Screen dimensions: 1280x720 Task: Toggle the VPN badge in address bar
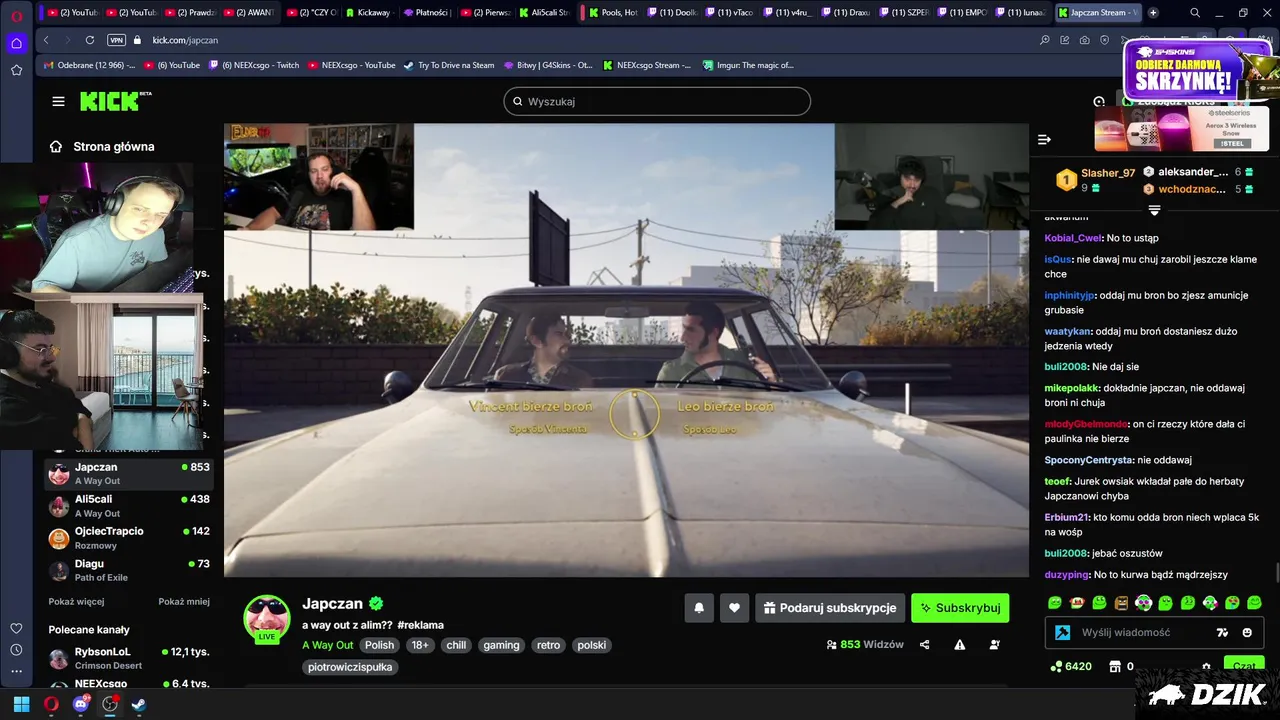116,40
